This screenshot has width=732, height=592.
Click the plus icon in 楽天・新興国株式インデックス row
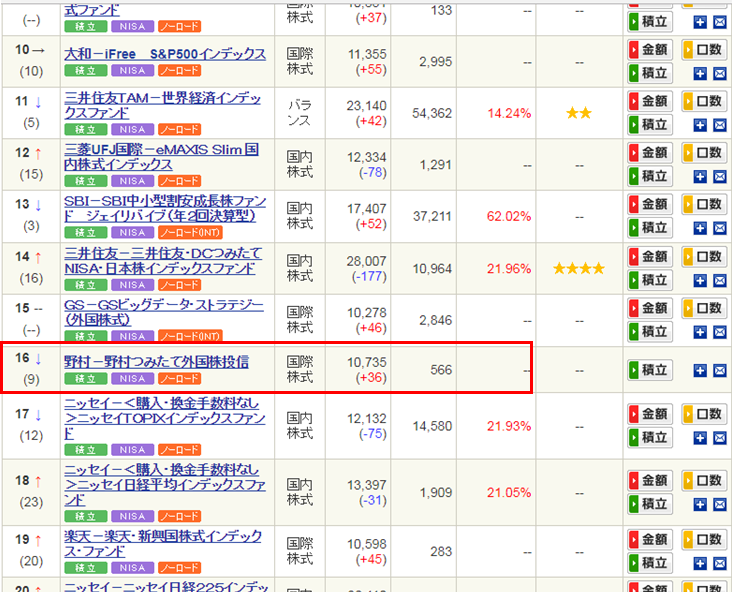point(700,564)
